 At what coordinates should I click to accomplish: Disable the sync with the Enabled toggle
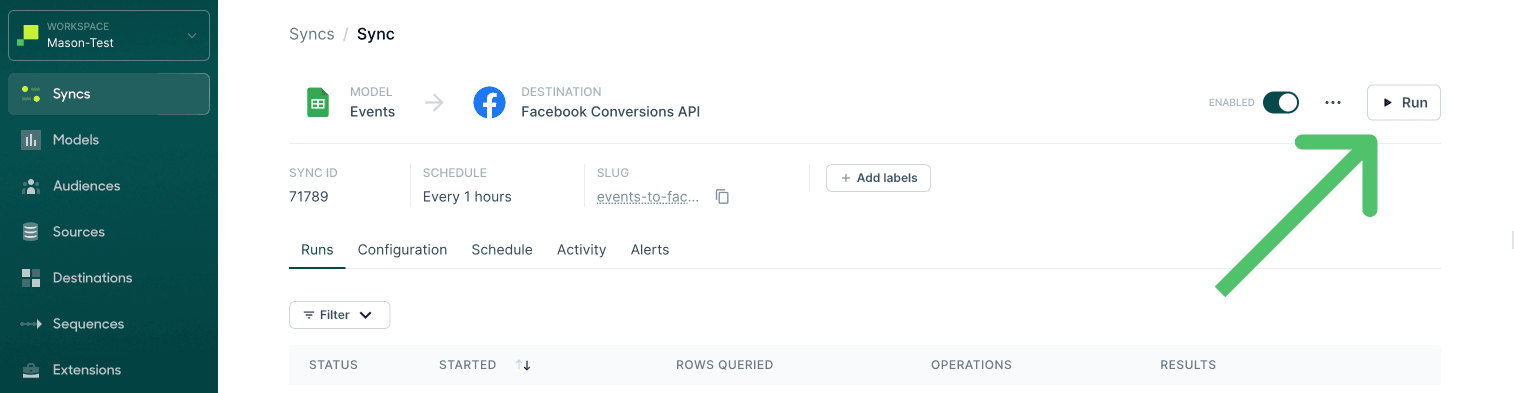1280,102
